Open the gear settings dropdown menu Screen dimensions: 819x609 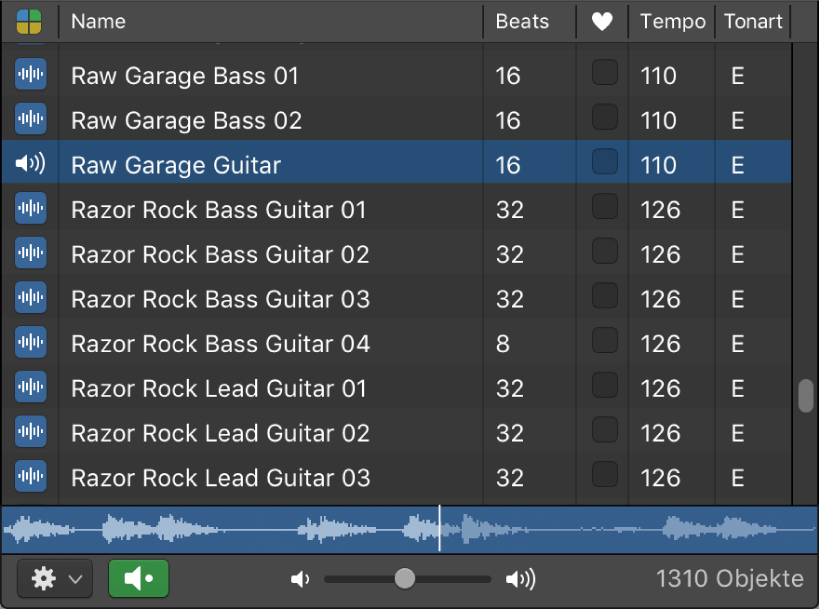pos(55,578)
